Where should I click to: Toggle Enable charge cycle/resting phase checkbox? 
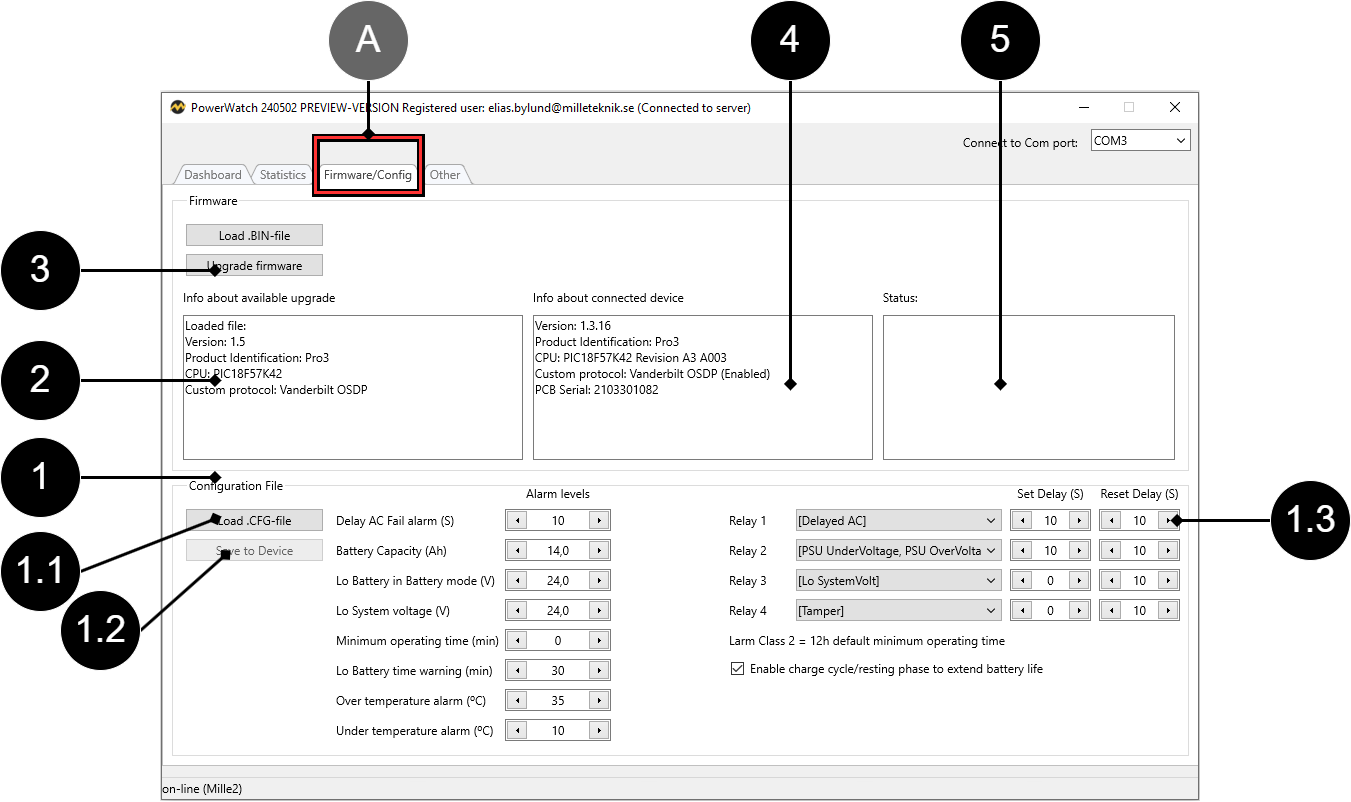(x=738, y=669)
